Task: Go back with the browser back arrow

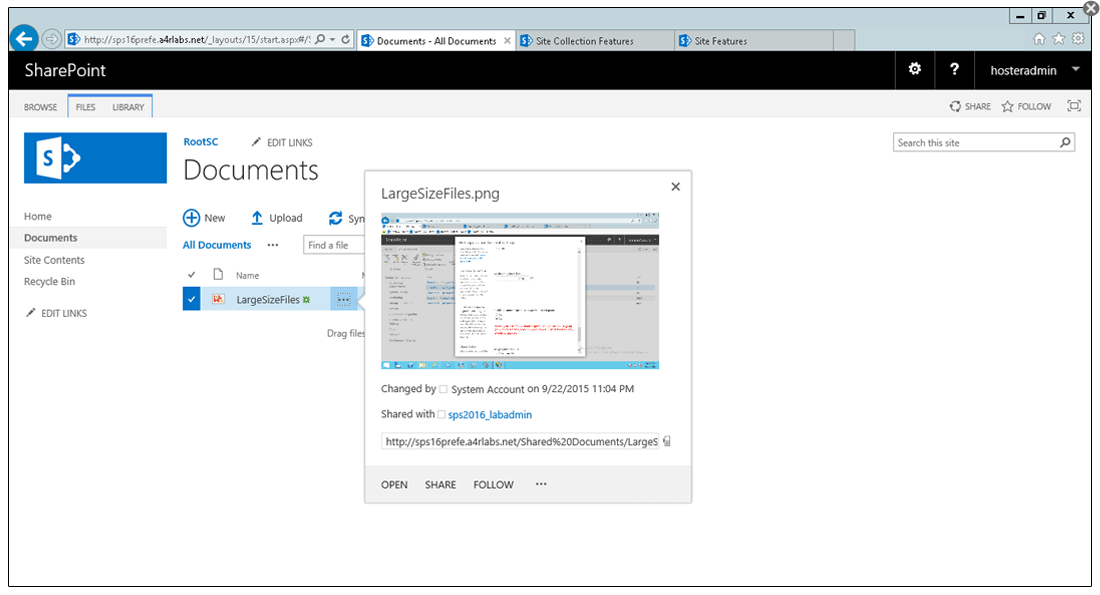Action: click(24, 39)
